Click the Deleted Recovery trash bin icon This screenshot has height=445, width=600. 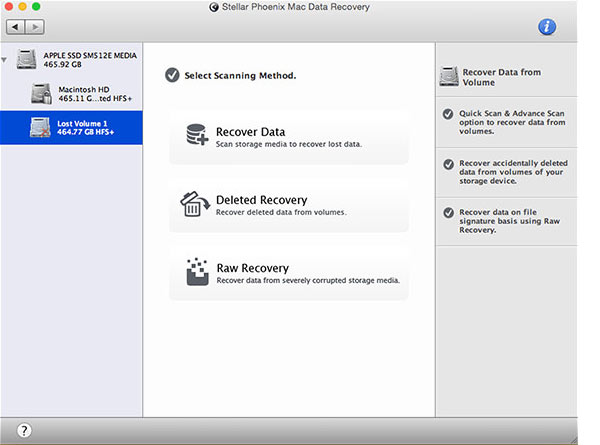tap(194, 204)
